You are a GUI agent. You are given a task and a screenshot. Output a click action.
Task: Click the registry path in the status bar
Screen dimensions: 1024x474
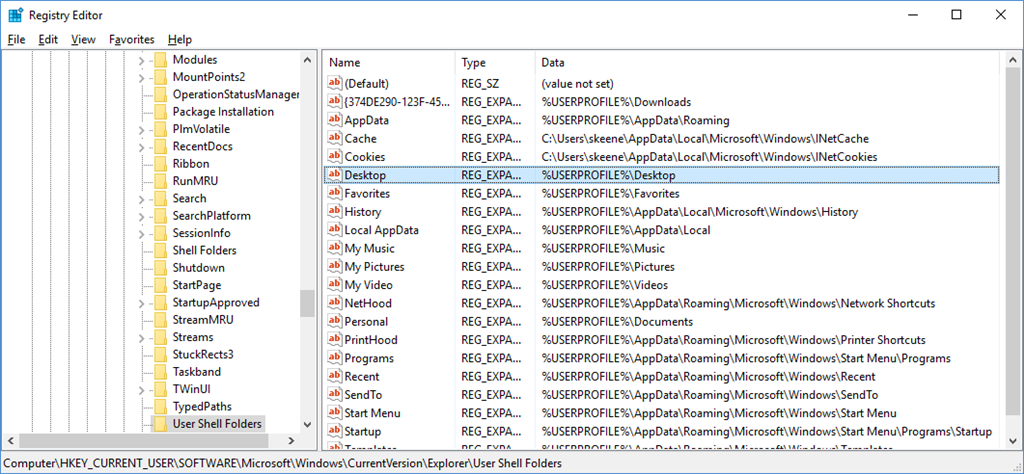click(x=282, y=463)
